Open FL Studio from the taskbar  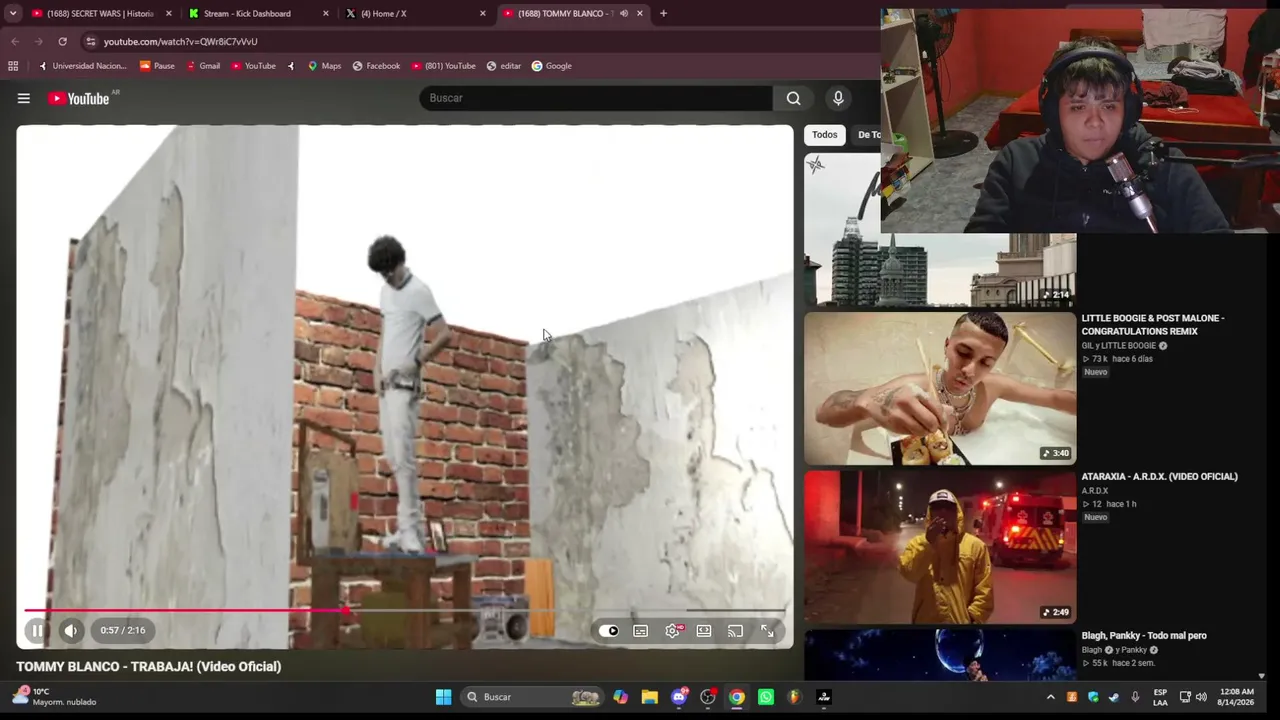click(795, 697)
